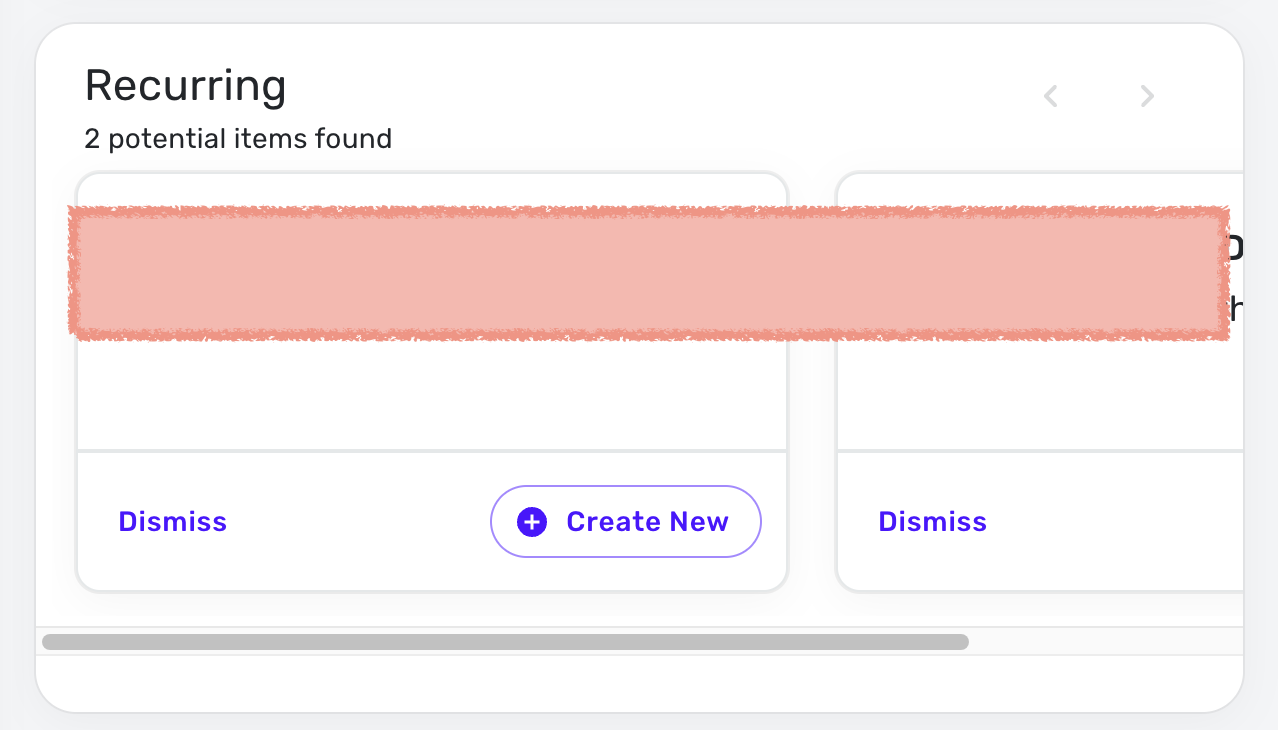Dismiss the second recurring item card
The image size is (1278, 730).
[933, 522]
